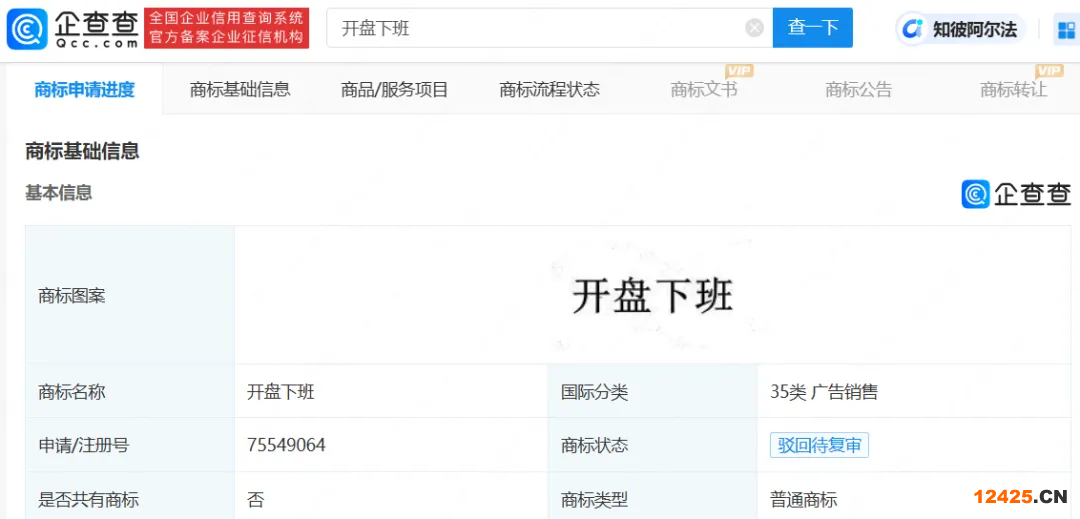Click the VIP badge above 商标转让
Viewport: 1080px width, 519px height.
tap(1049, 71)
